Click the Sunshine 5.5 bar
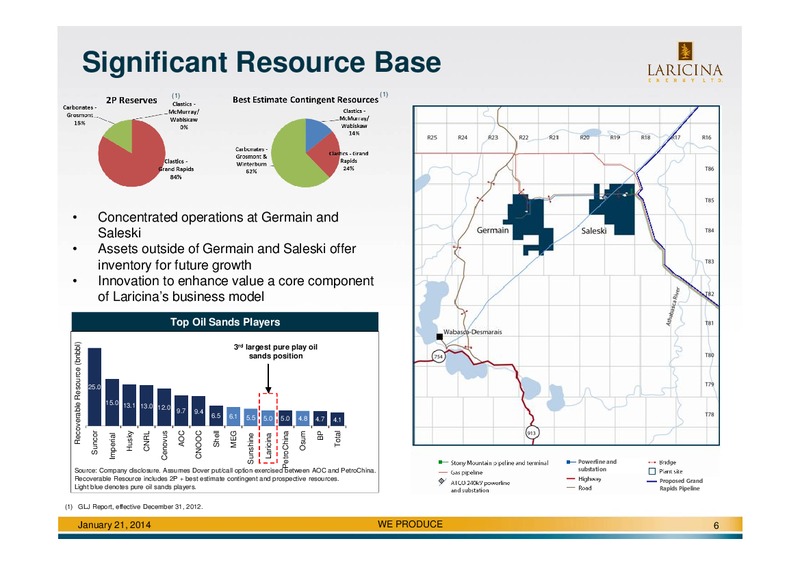800x565 pixels. 251,417
